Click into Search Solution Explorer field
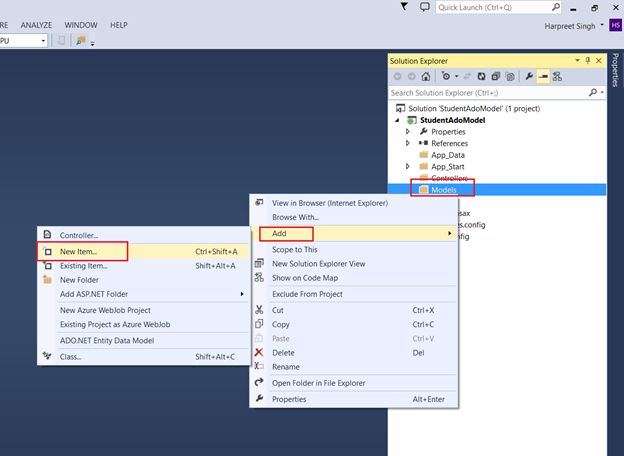The image size is (624, 456). pyautogui.click(x=488, y=93)
